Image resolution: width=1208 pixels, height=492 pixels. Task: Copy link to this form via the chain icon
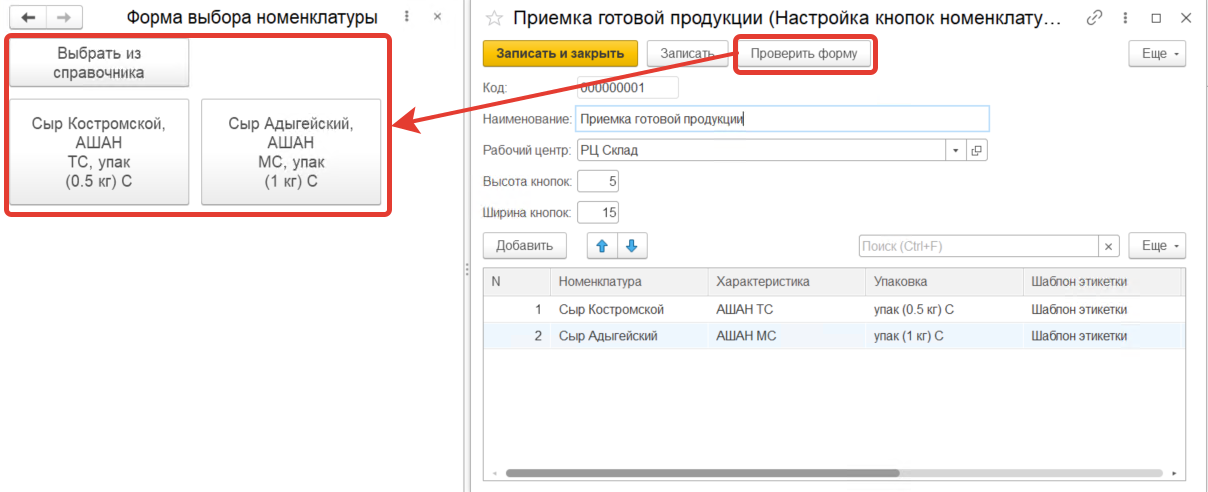point(1096,17)
